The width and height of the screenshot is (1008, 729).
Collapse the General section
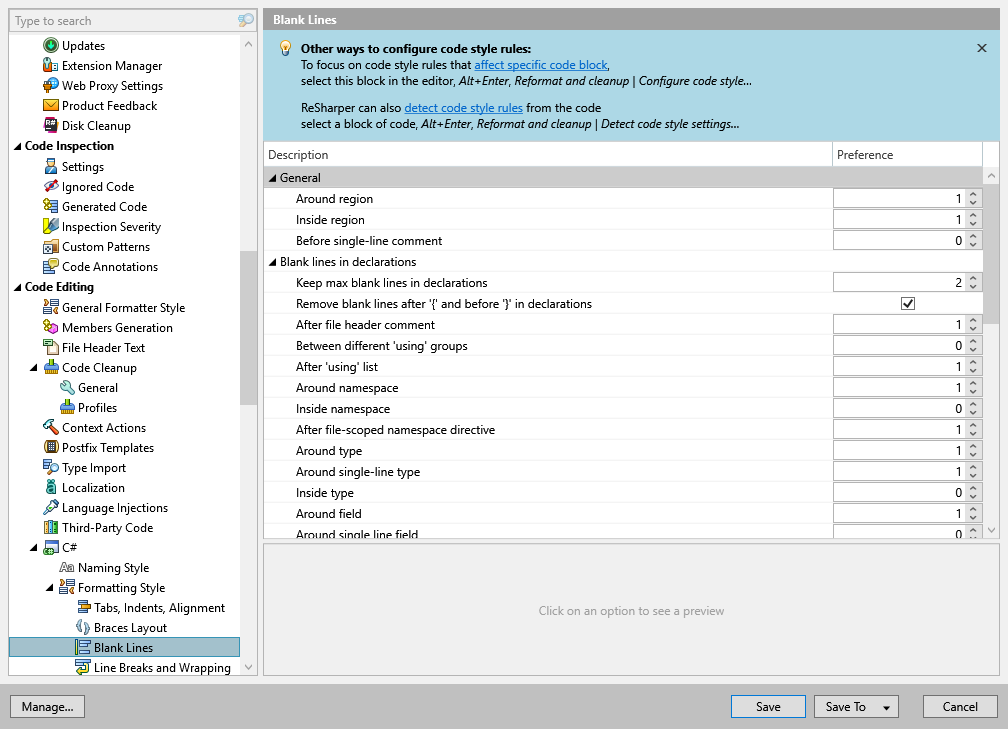pyautogui.click(x=274, y=177)
